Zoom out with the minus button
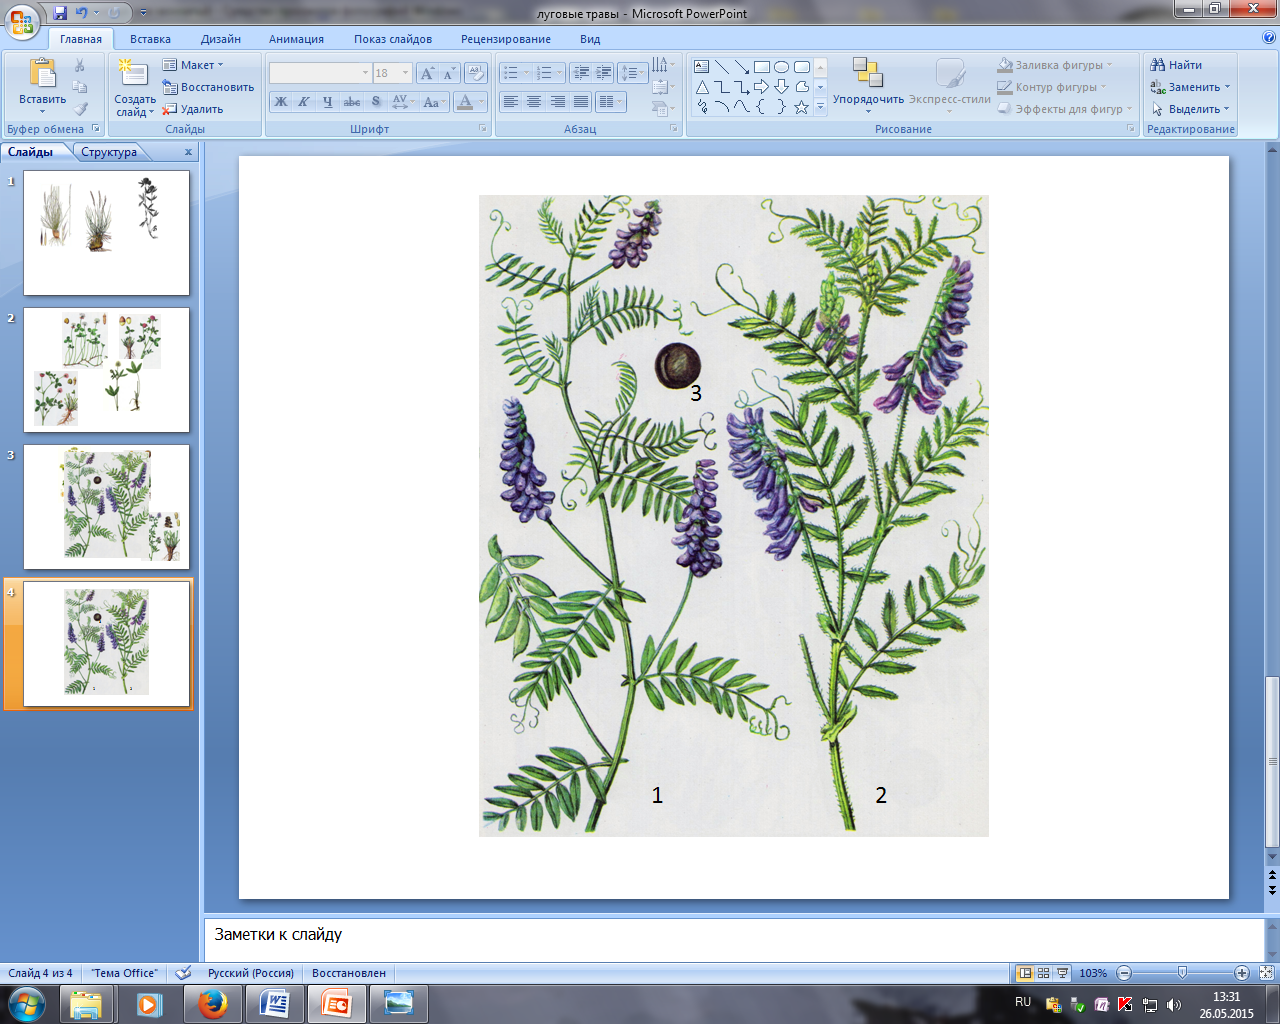The width and height of the screenshot is (1280, 1024). coord(1124,973)
